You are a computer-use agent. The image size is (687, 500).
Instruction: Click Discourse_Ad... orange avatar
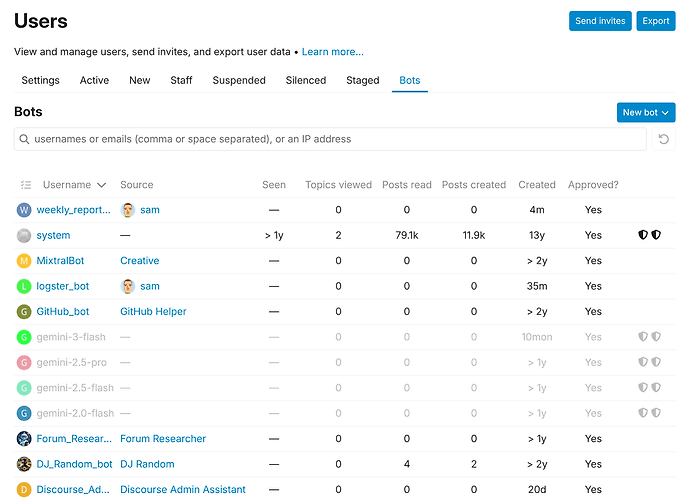[24, 489]
